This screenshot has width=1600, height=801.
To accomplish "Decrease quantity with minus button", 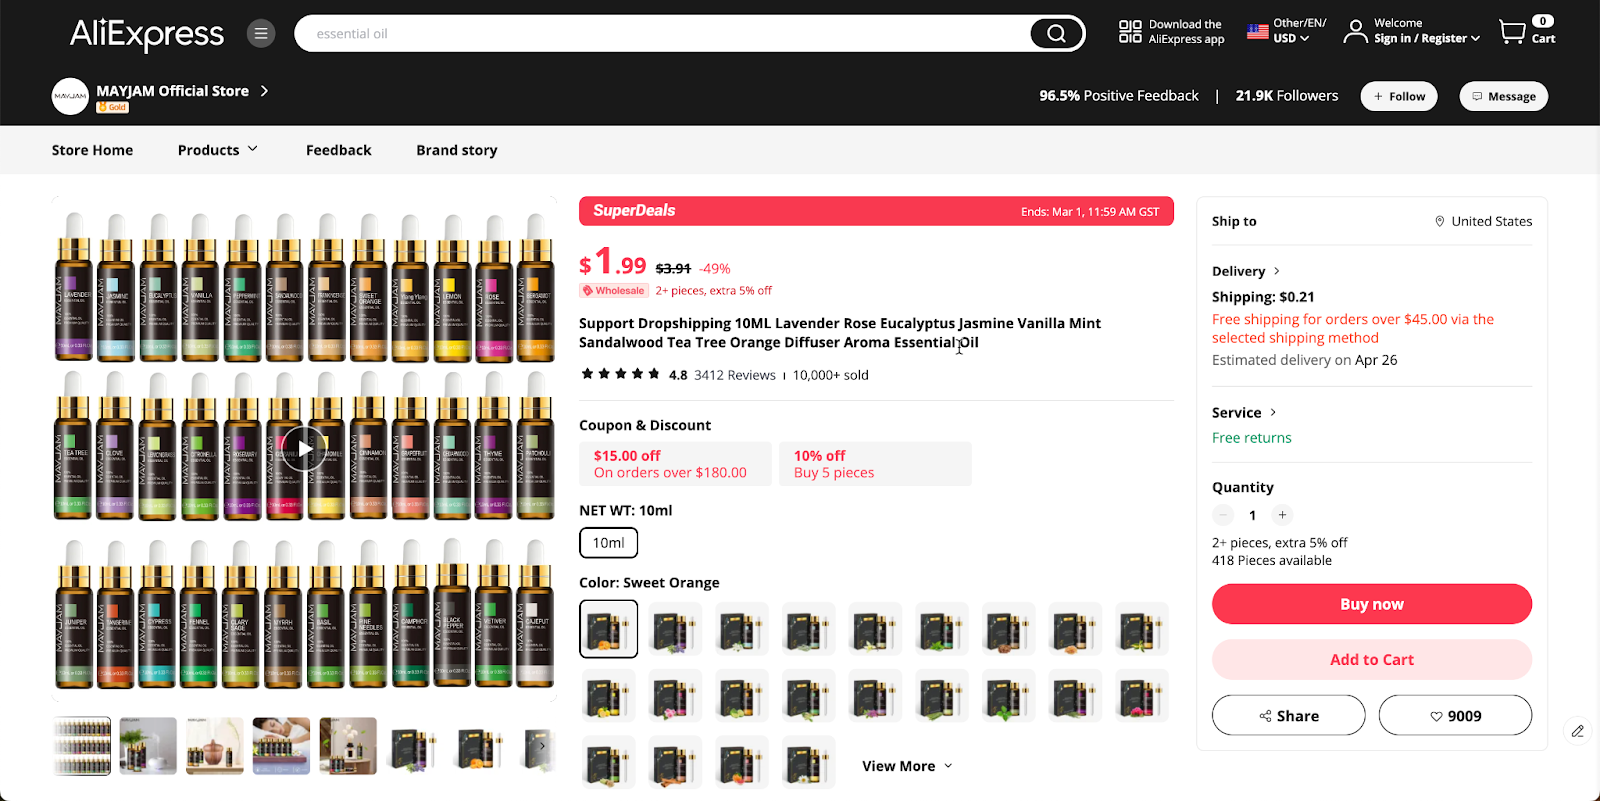I will click(1223, 515).
